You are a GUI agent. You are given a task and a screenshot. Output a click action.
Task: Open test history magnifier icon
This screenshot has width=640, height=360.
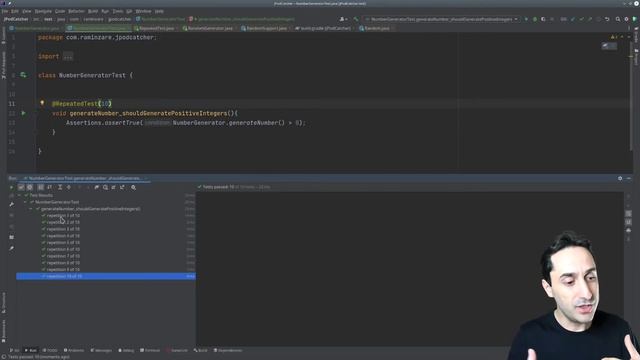[x=105, y=187]
